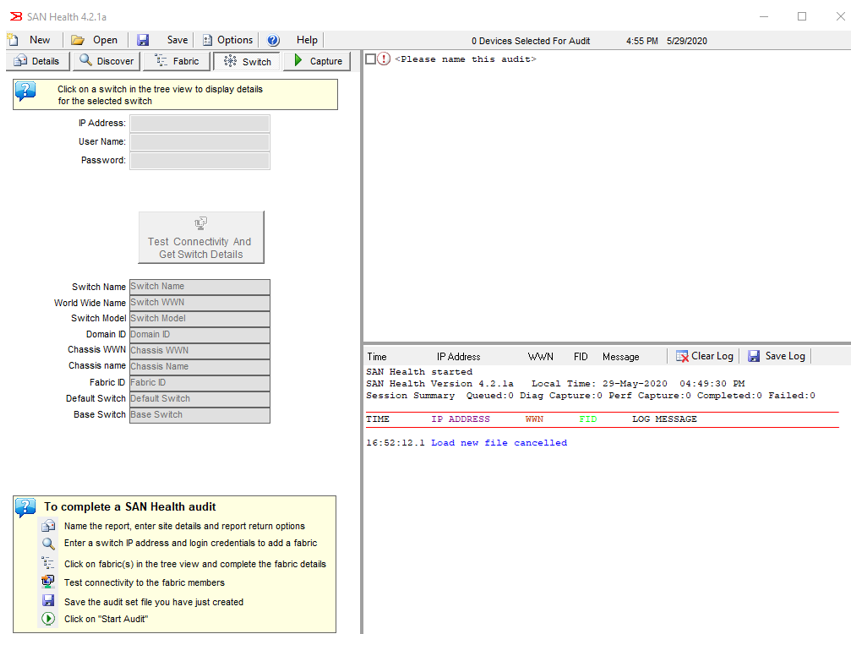
Task: Open the Options toolbar item
Action: 226,40
